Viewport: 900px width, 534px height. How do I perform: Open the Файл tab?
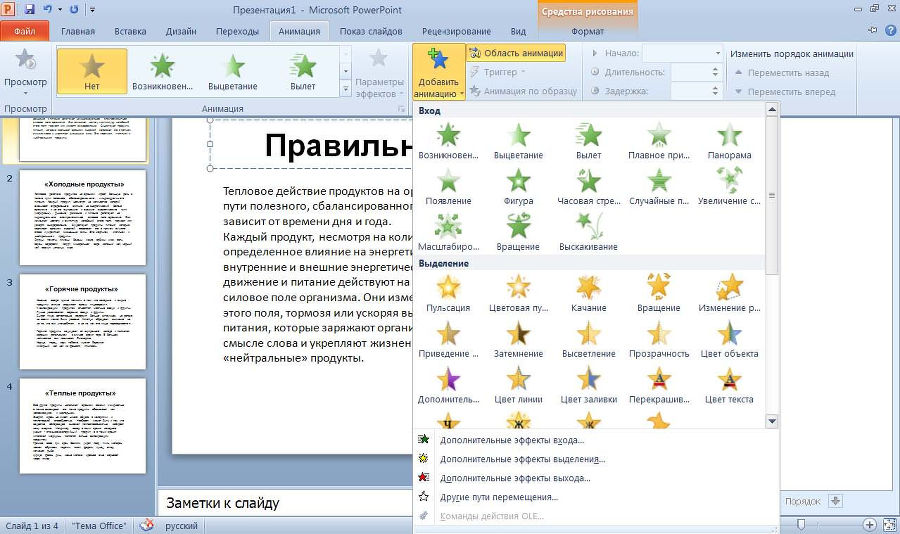tap(25, 31)
